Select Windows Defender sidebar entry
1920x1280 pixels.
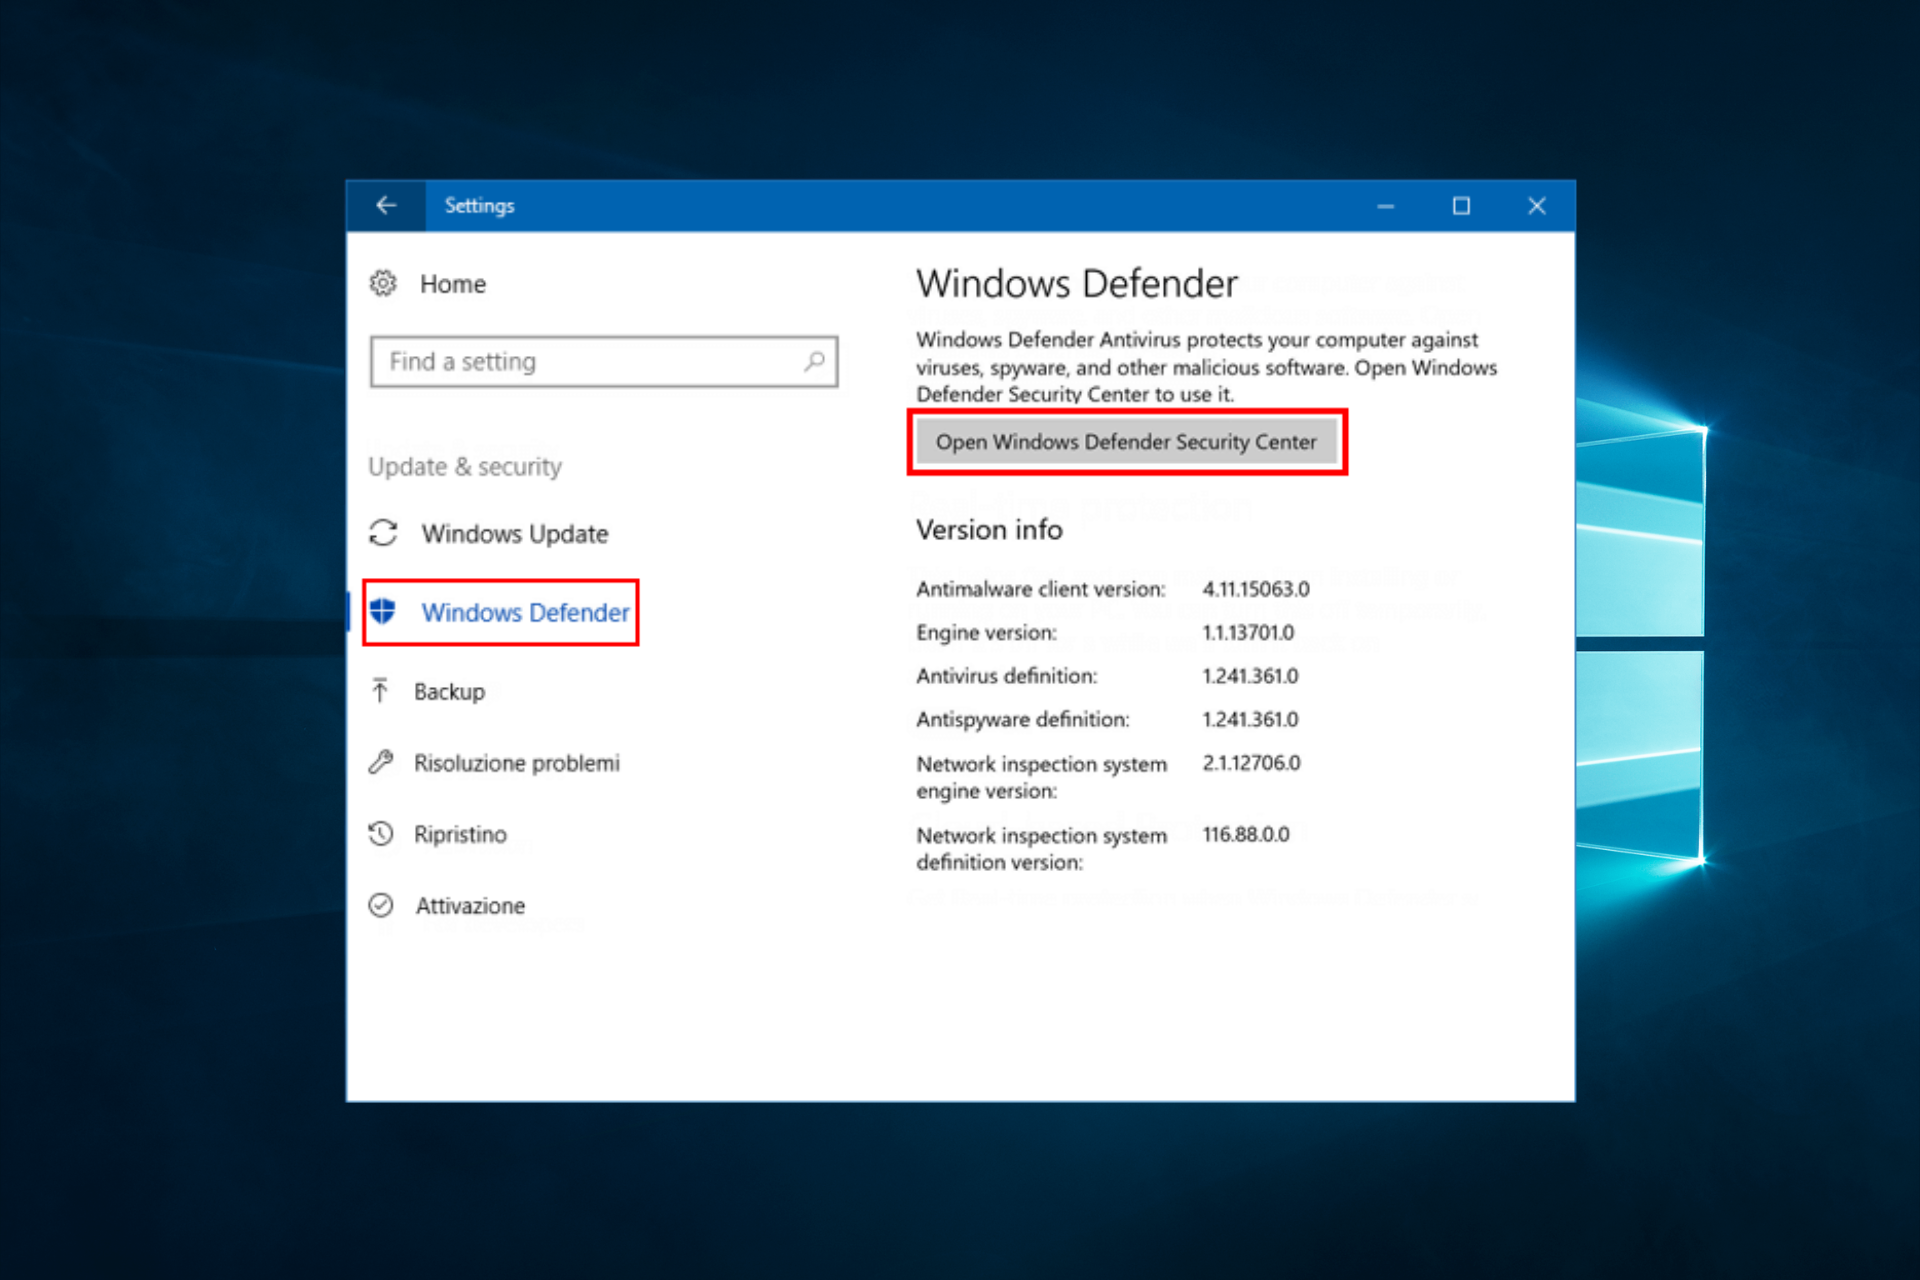pyautogui.click(x=524, y=612)
